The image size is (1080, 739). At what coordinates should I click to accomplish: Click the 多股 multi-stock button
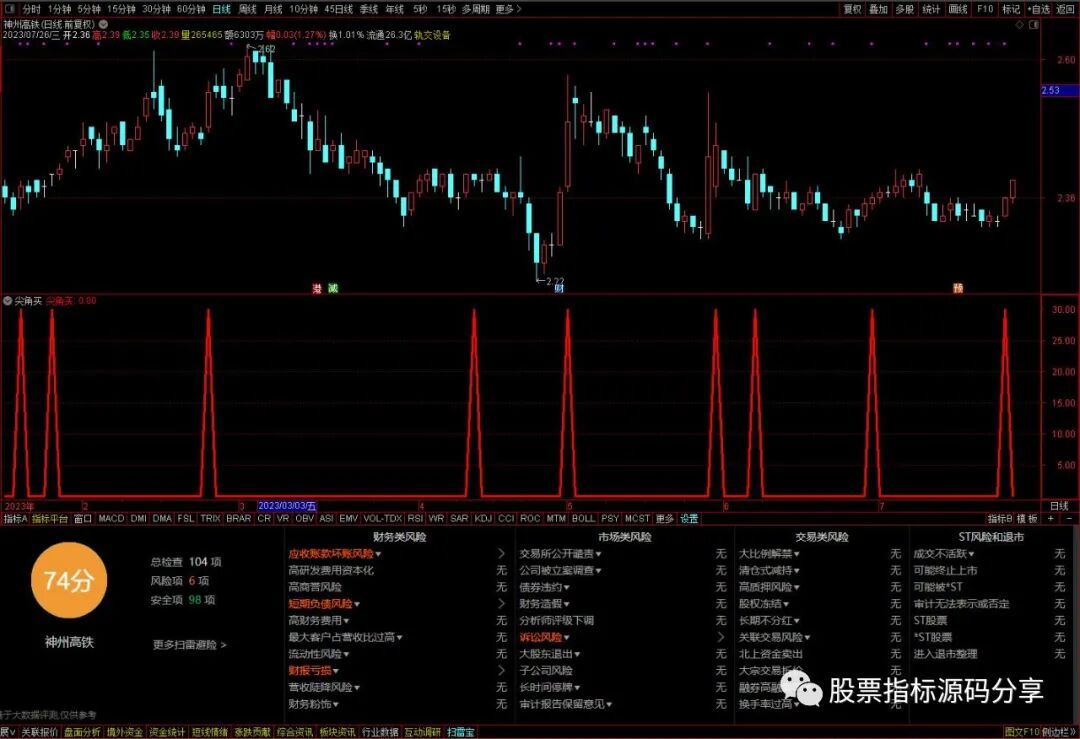click(x=904, y=9)
